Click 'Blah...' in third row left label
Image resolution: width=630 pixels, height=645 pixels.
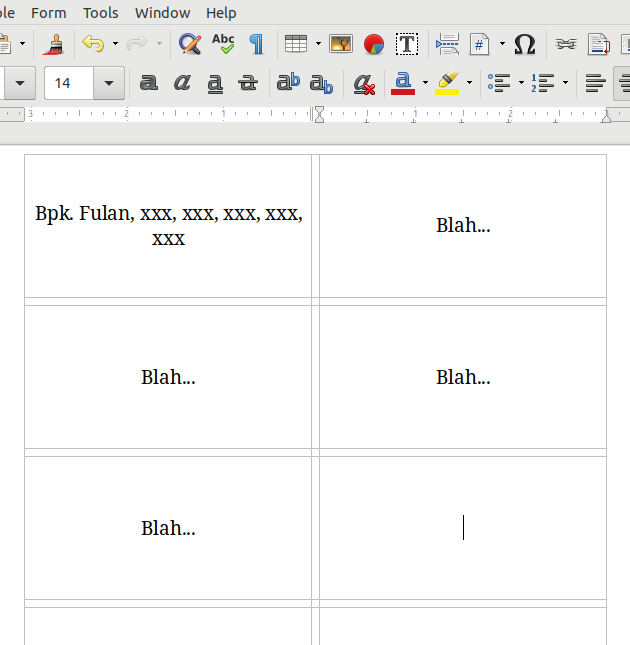[168, 528]
